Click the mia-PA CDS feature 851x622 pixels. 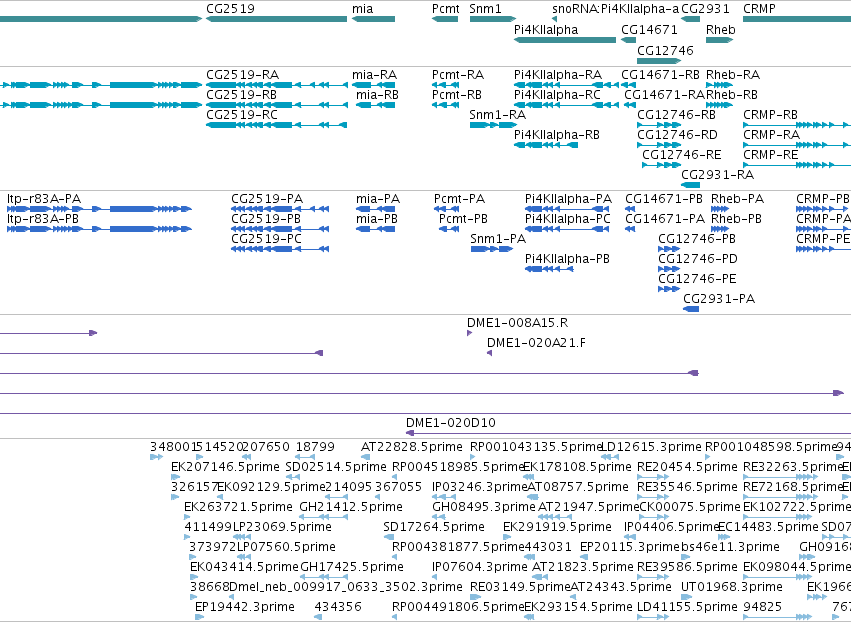(x=376, y=209)
